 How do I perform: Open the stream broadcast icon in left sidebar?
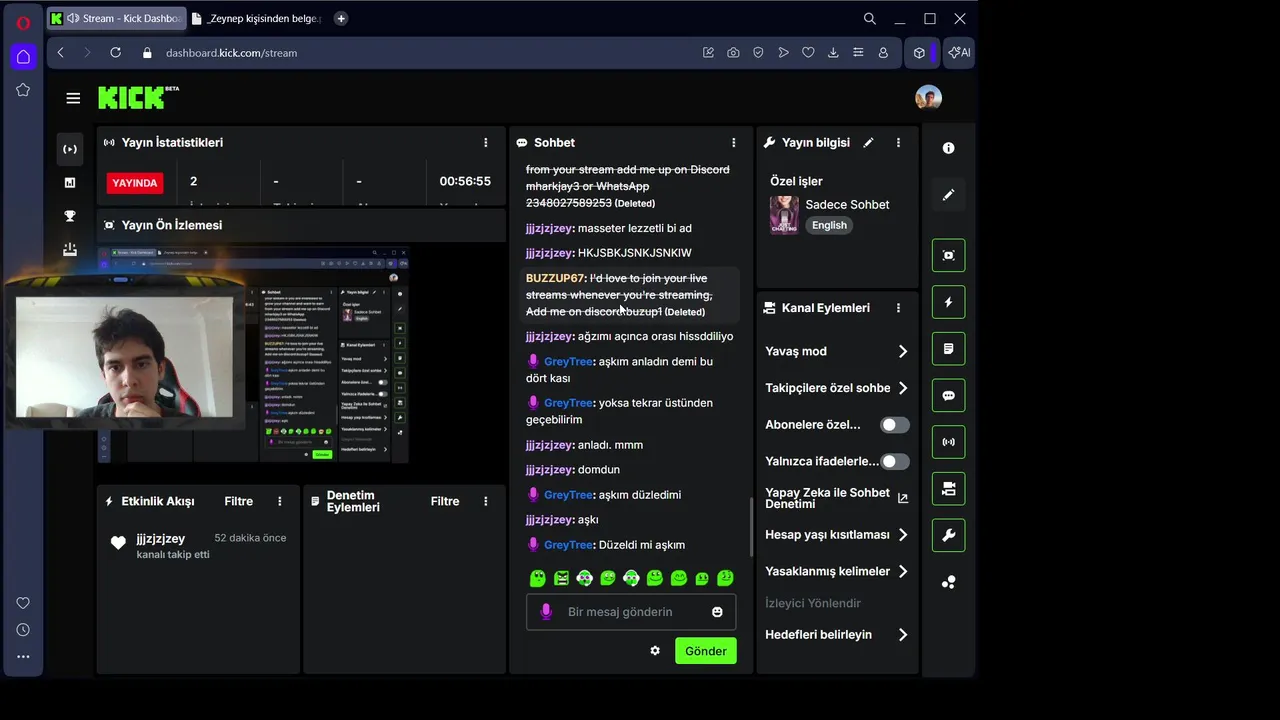click(69, 149)
